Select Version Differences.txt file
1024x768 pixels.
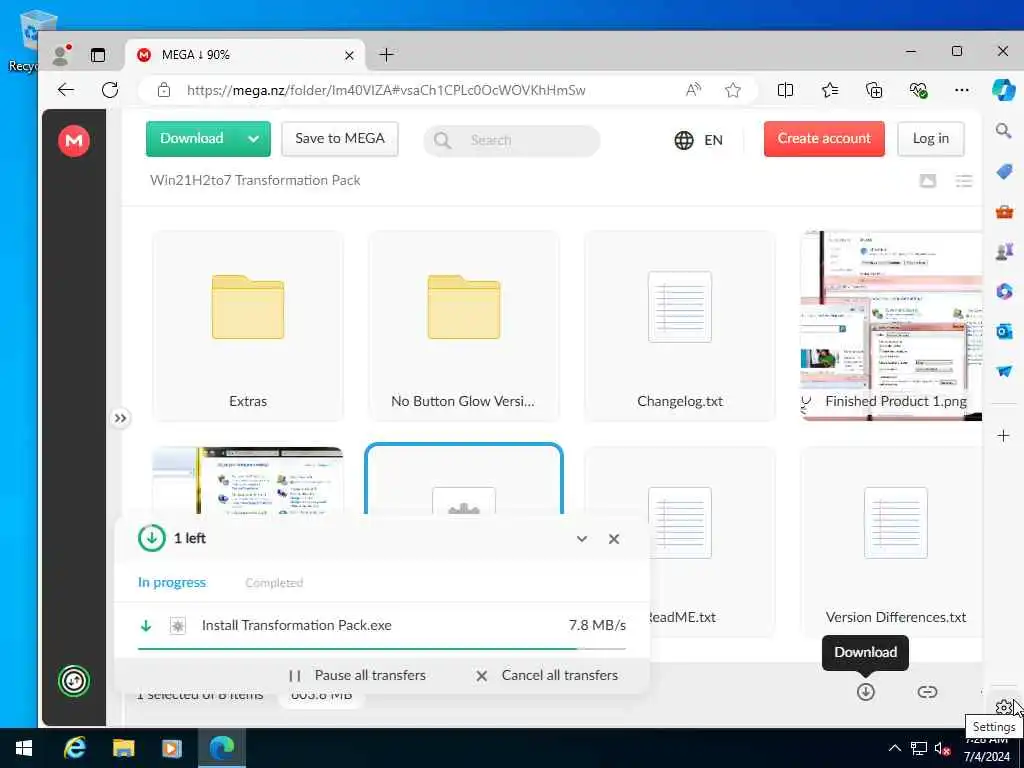[x=891, y=542]
